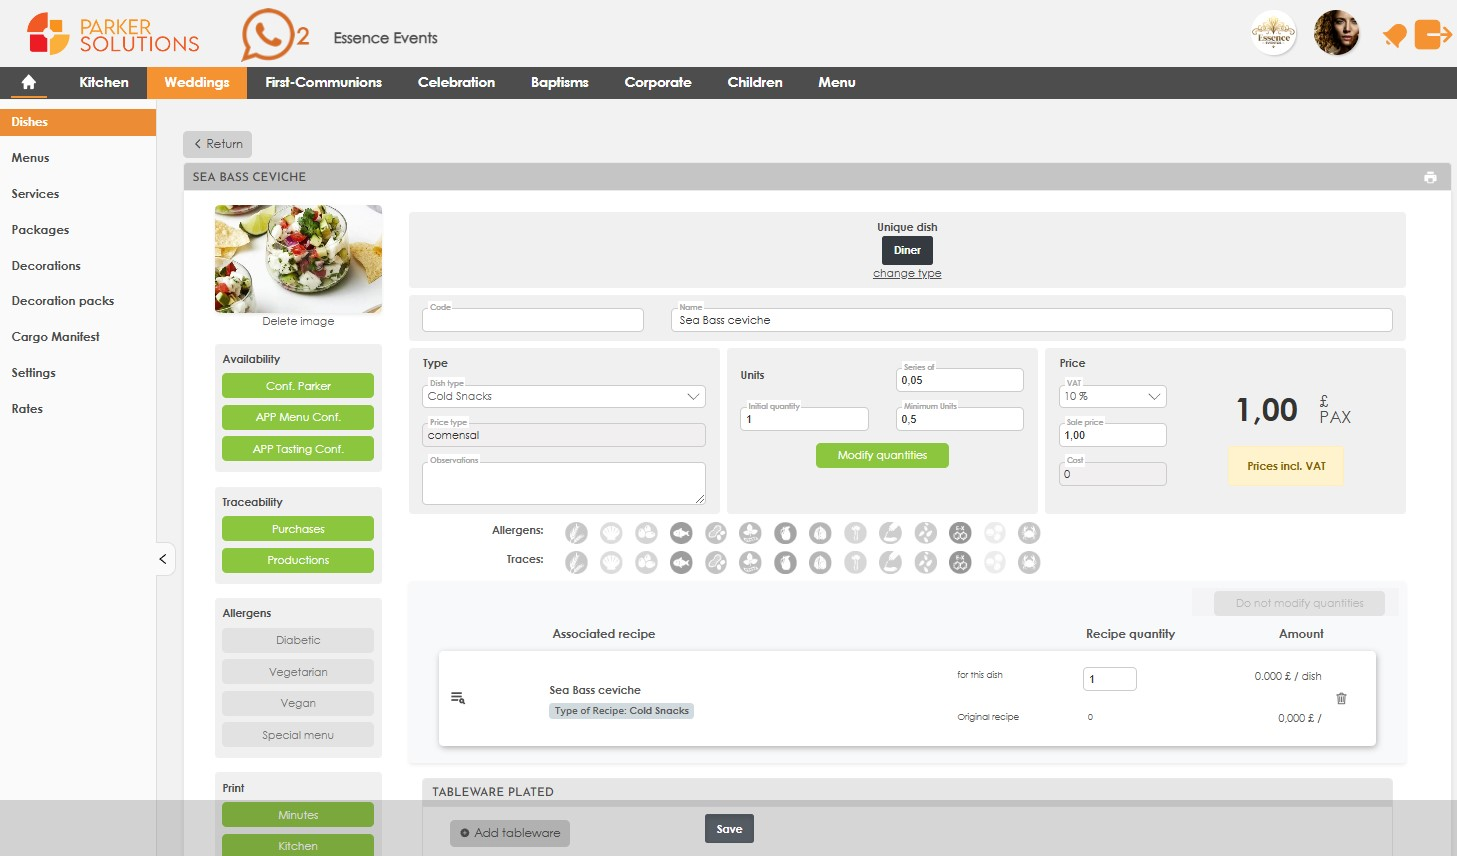This screenshot has width=1457, height=856.
Task: Open the Decorations section in the sidebar
Action: [x=45, y=265]
